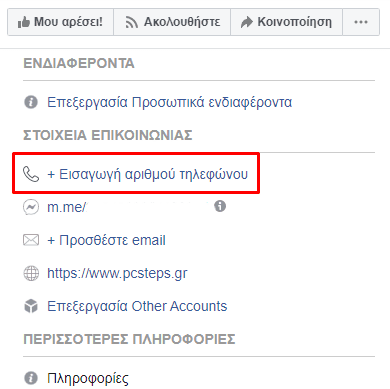Click the globe website icon
Viewport: 390px width, 389px height.
pyautogui.click(x=31, y=273)
